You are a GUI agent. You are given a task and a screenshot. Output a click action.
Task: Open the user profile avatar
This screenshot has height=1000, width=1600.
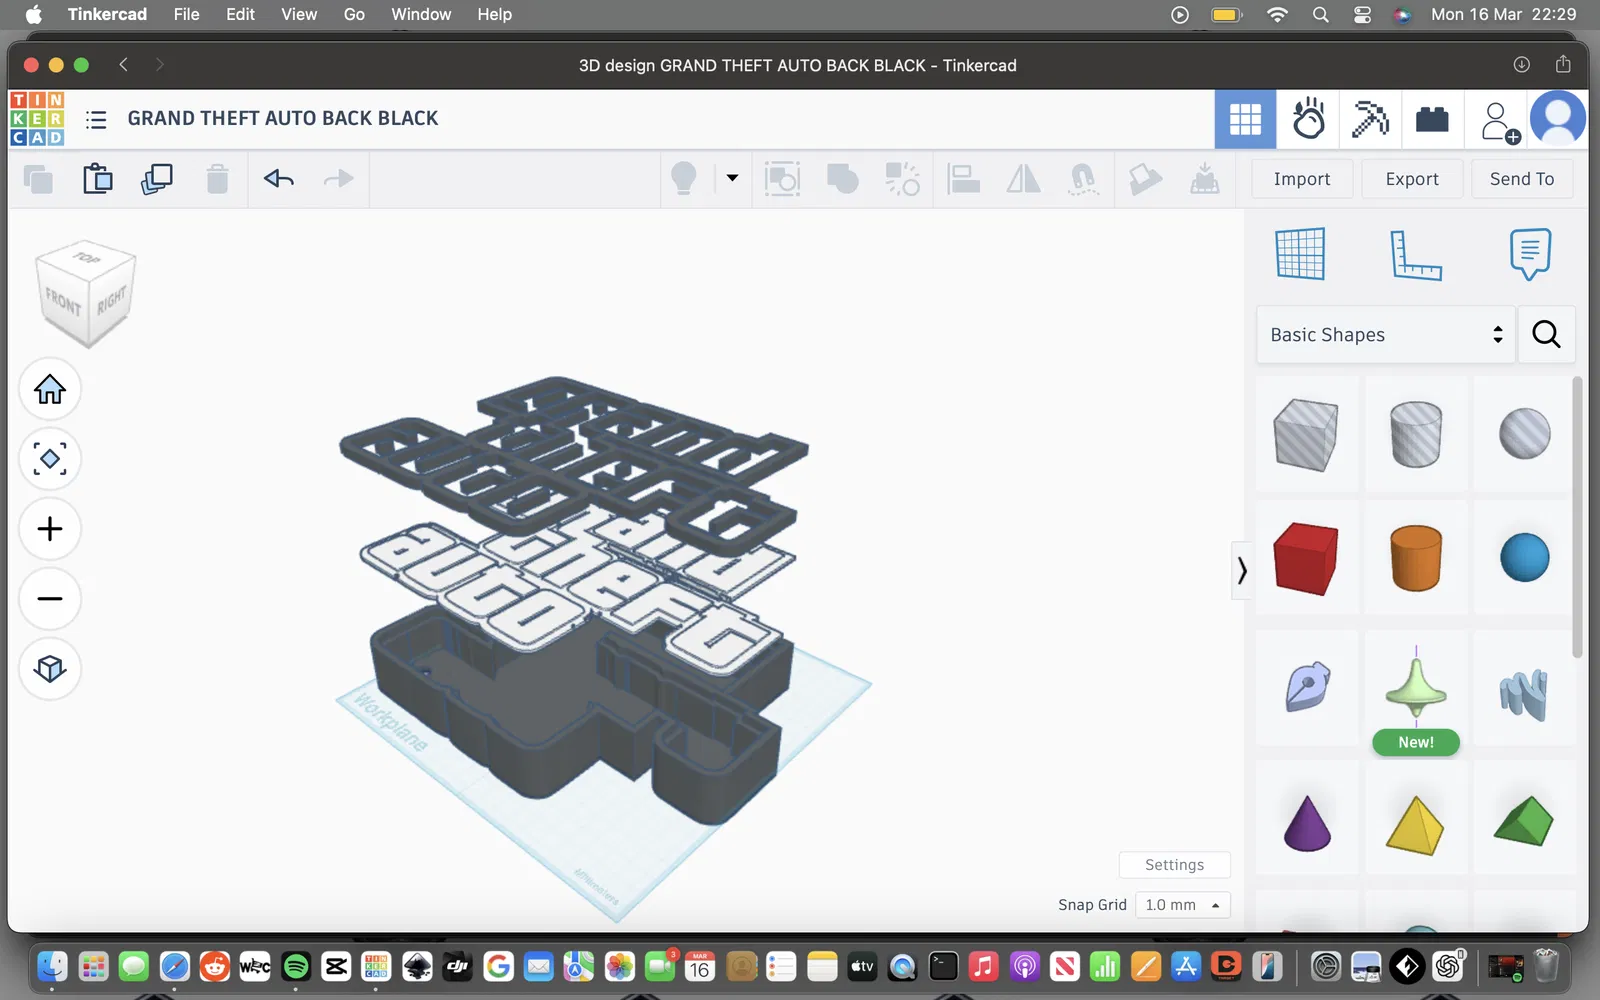pos(1558,119)
